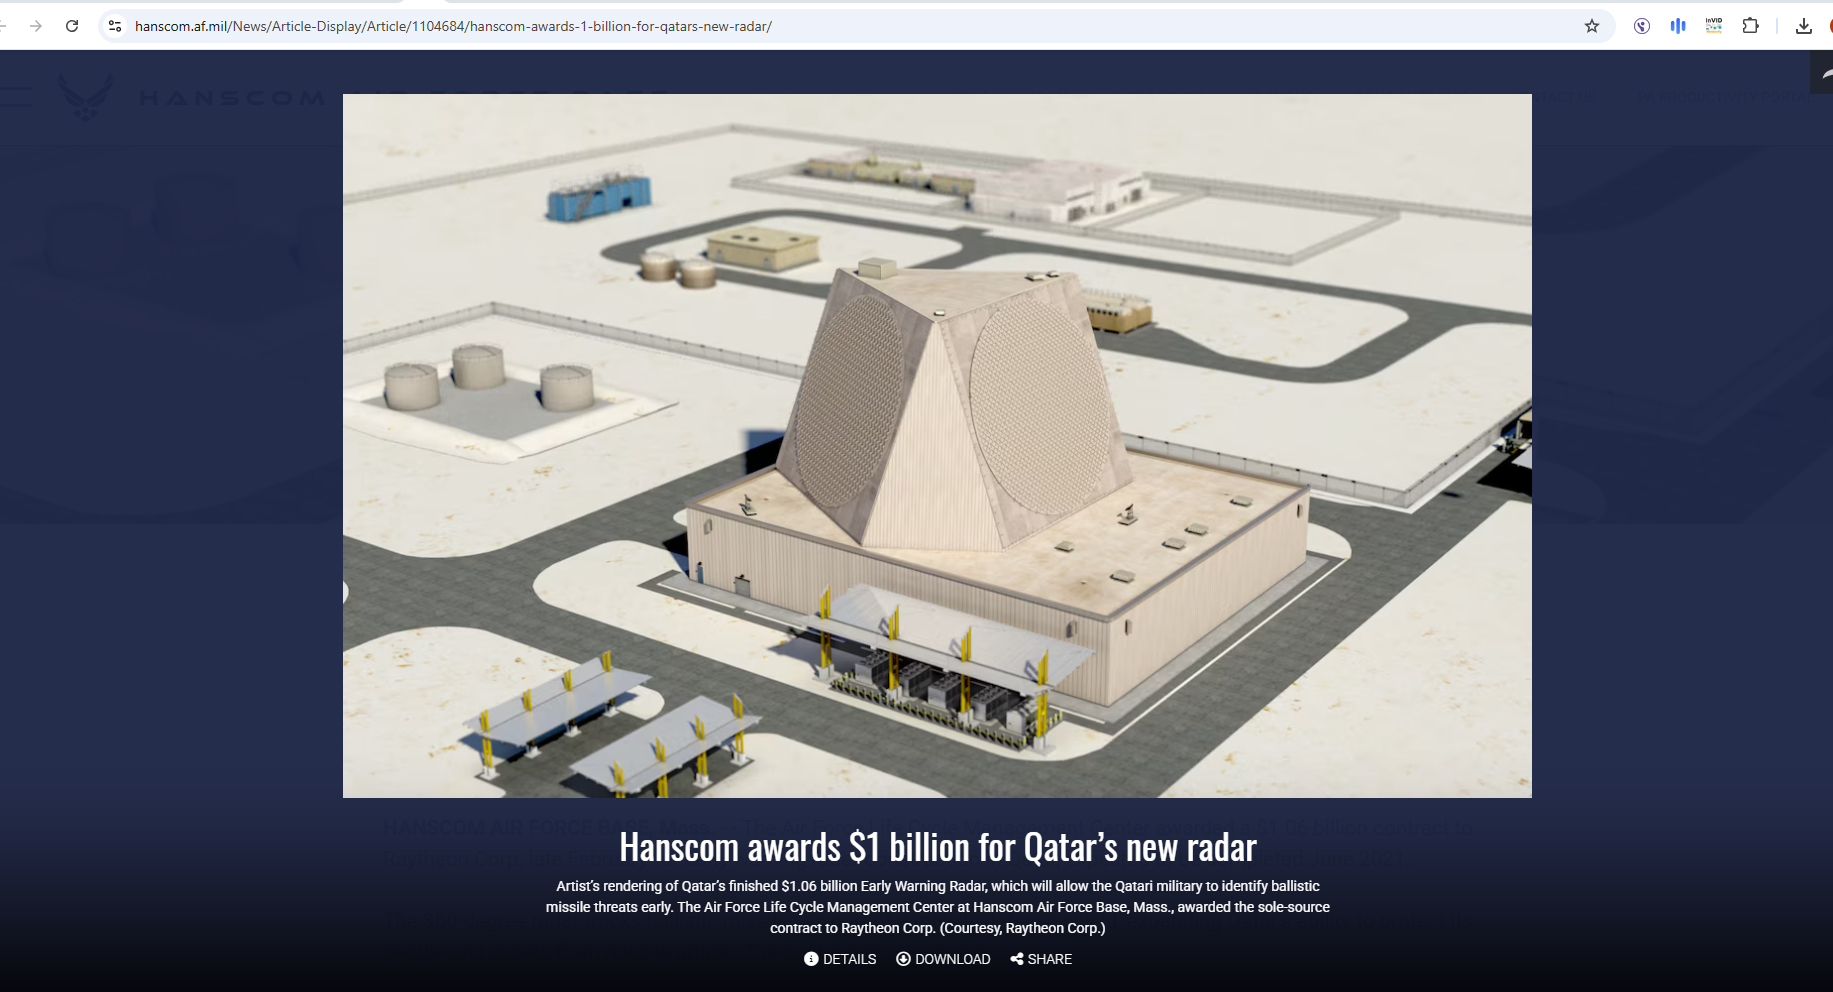
Task: Reload the page with the refresh icon
Action: click(72, 26)
